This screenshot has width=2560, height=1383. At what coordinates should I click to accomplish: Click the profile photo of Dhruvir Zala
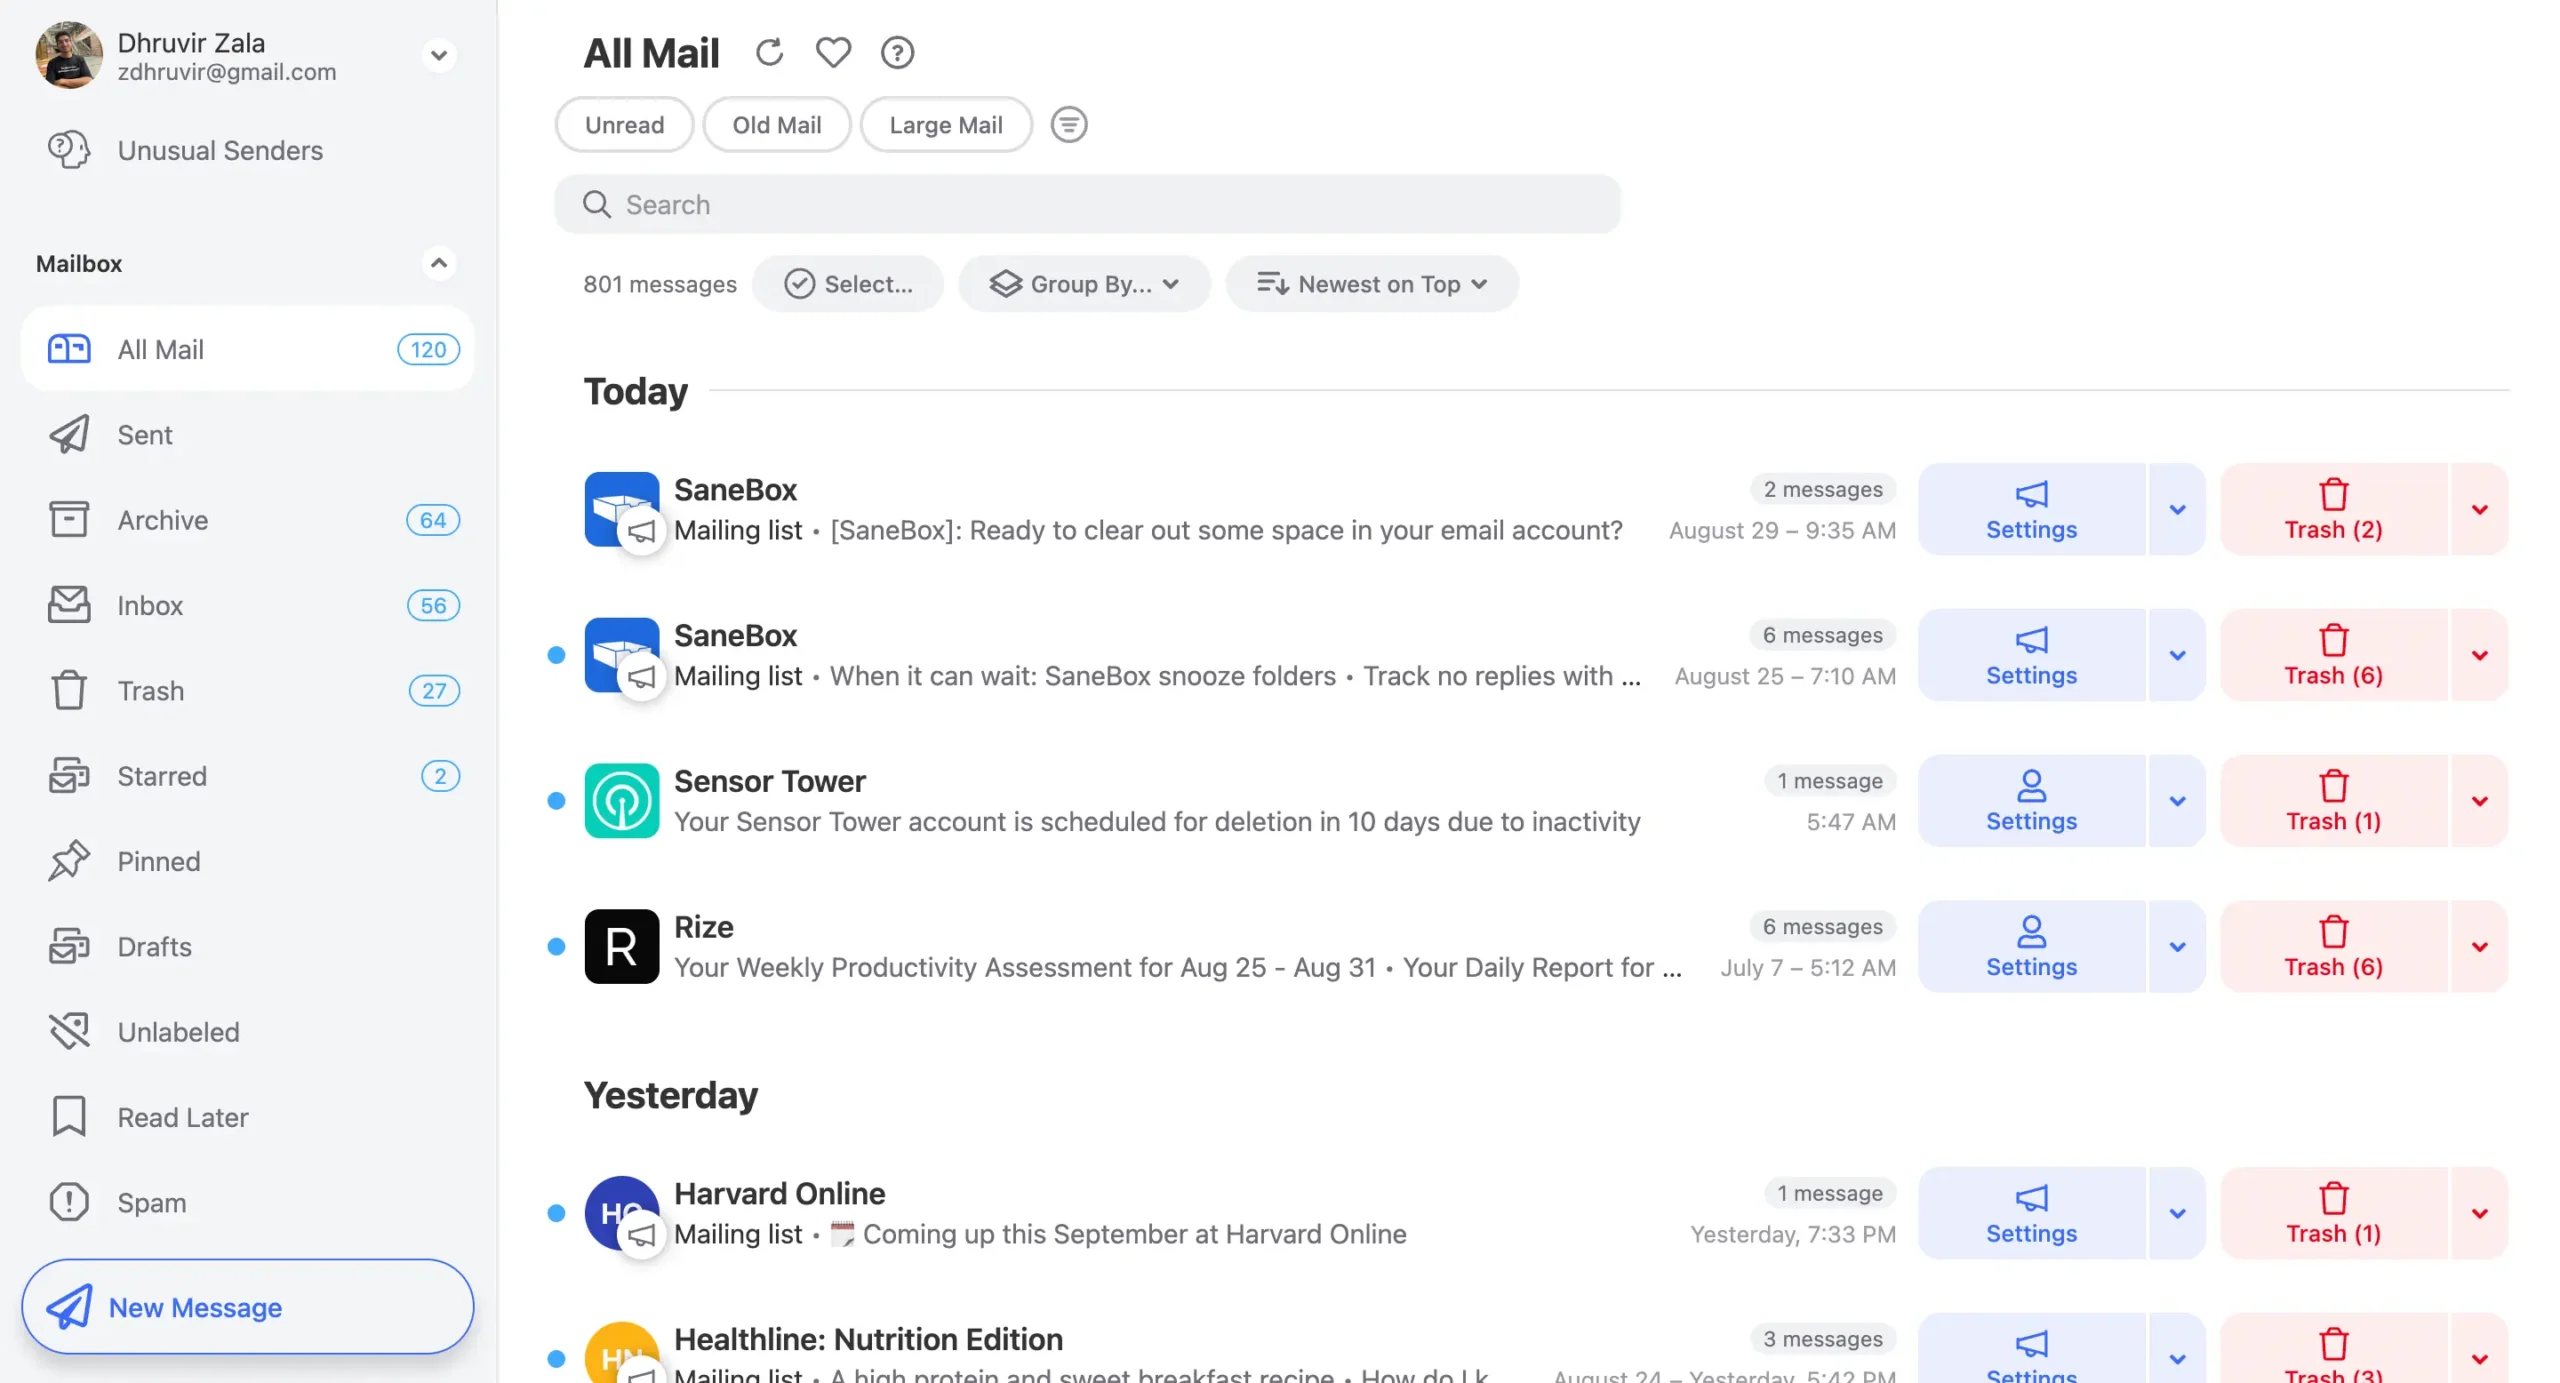(68, 55)
